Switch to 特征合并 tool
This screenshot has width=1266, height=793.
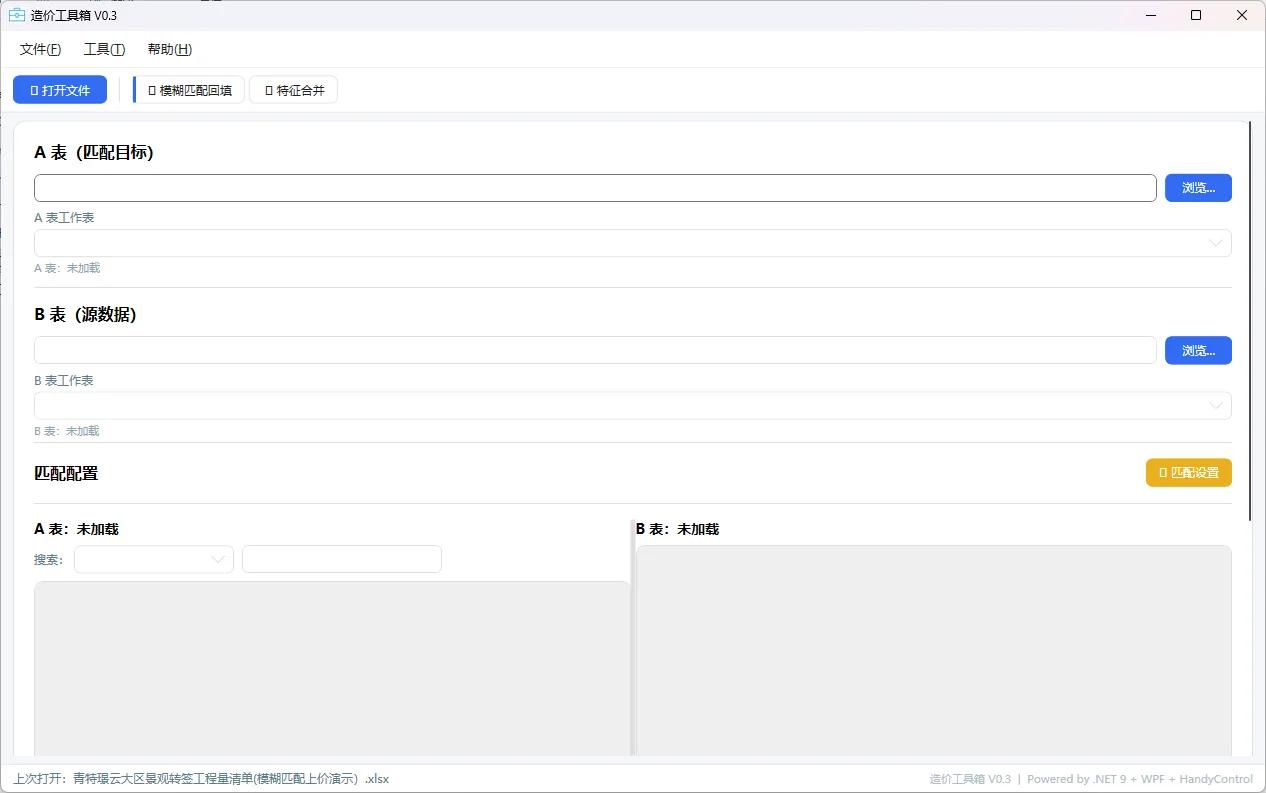pos(294,90)
